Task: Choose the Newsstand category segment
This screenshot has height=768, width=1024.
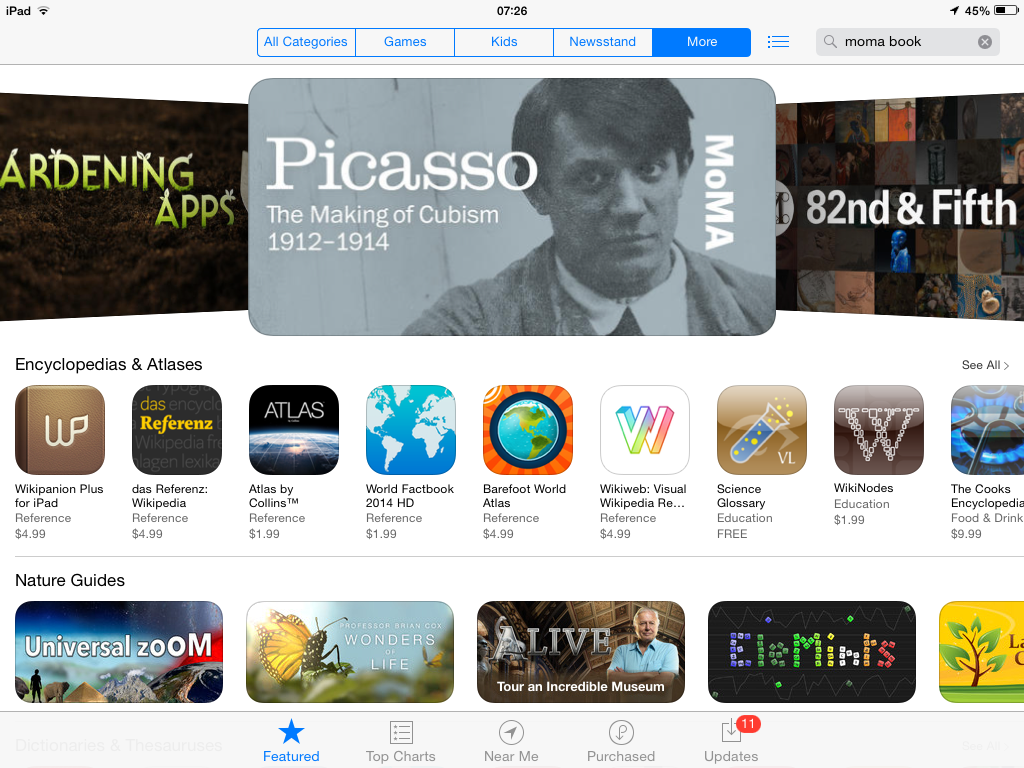Action: coord(602,42)
